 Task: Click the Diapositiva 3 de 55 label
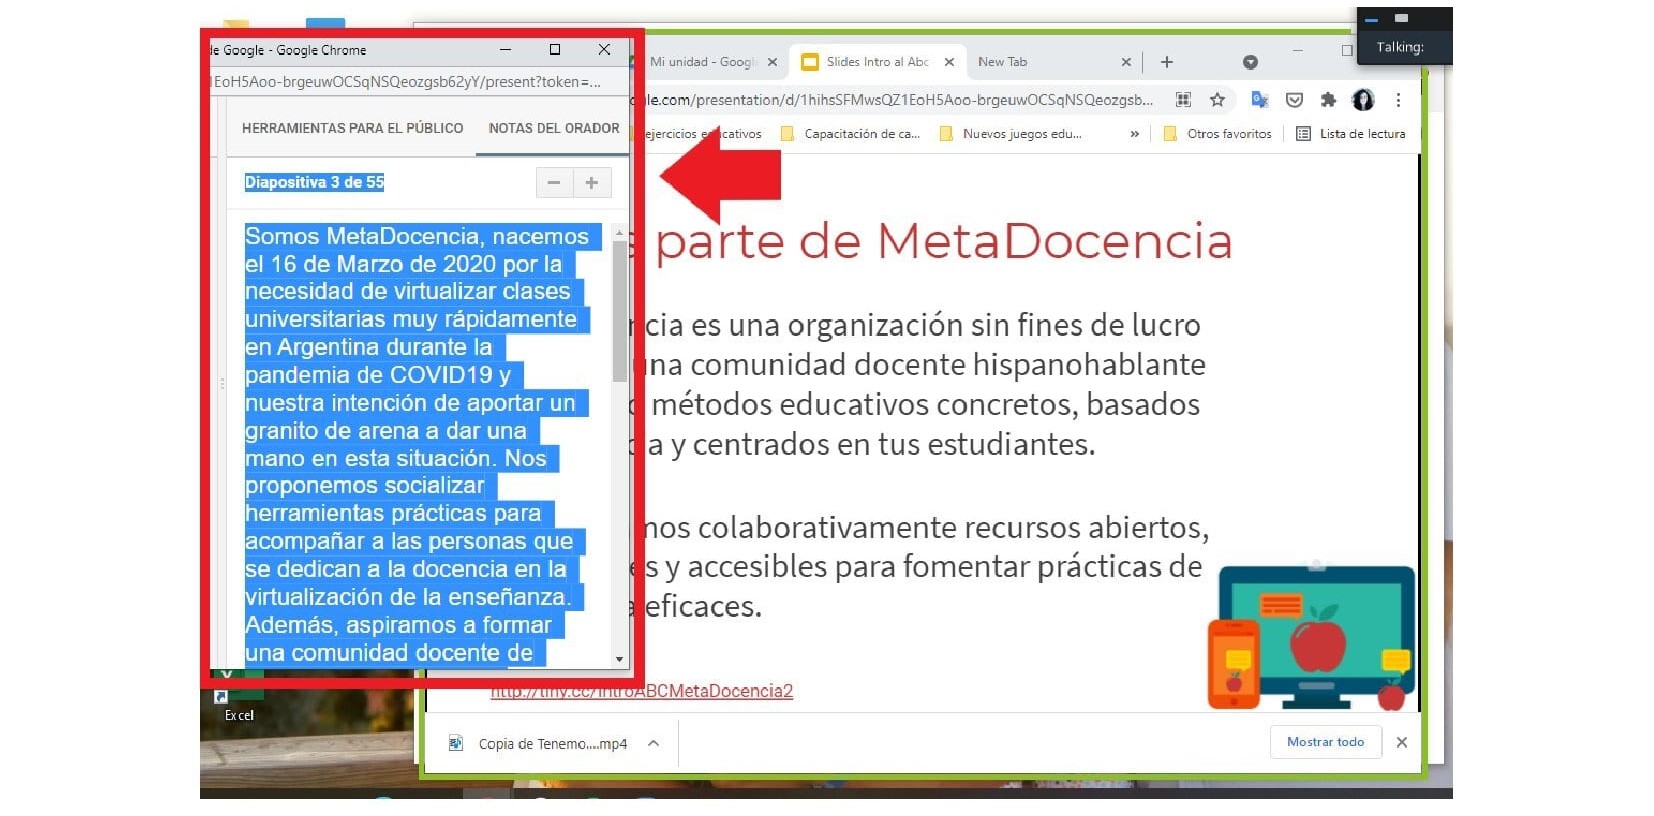click(314, 182)
